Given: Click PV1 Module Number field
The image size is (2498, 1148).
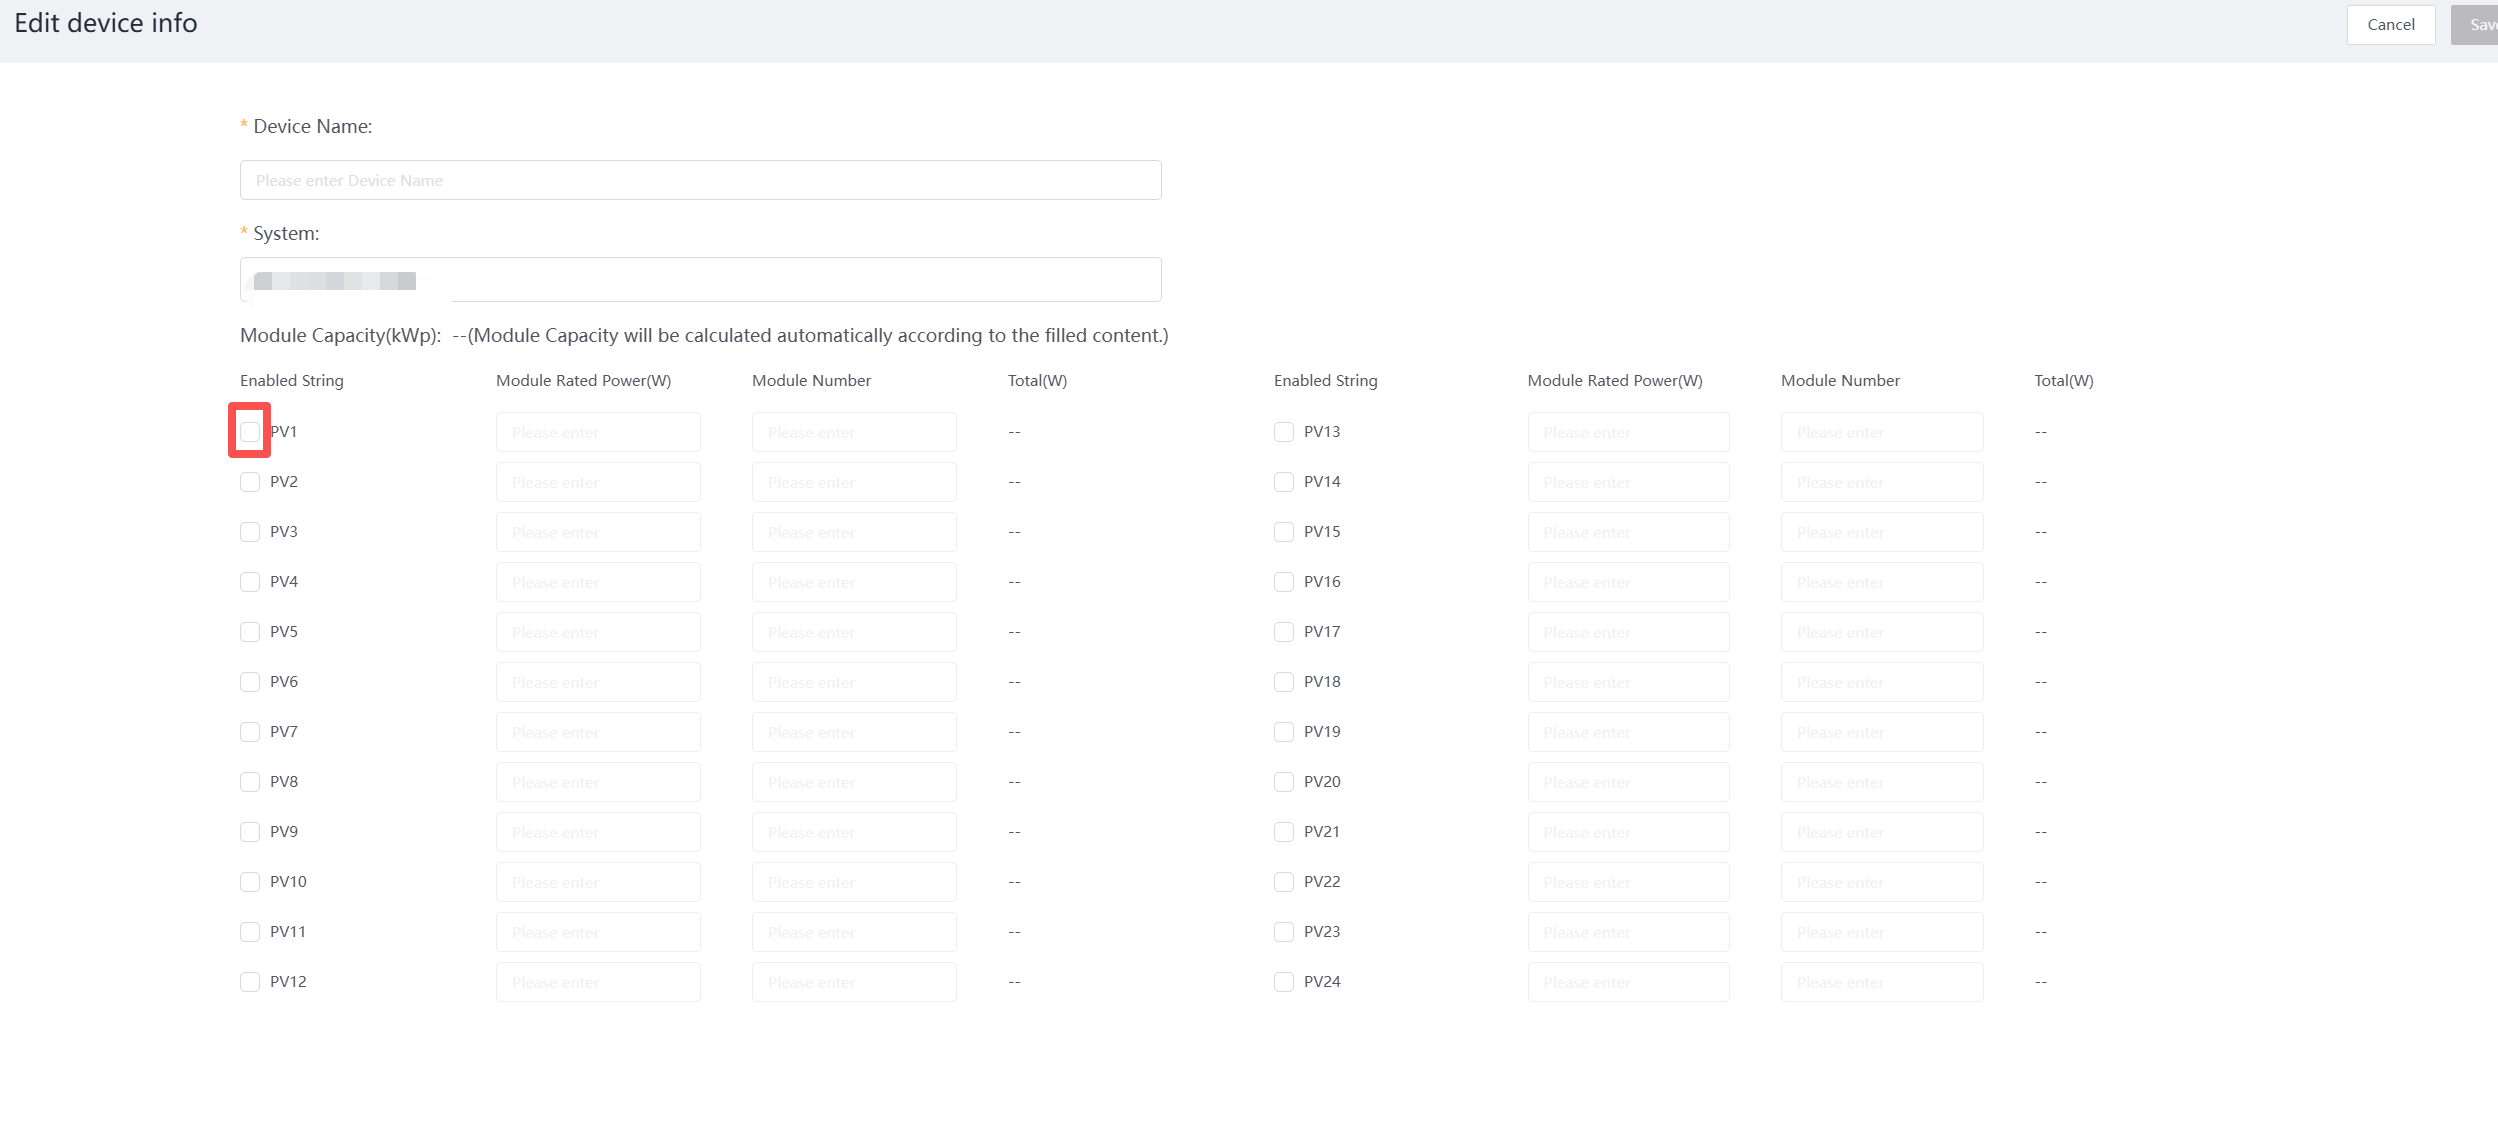Looking at the screenshot, I should 854,432.
